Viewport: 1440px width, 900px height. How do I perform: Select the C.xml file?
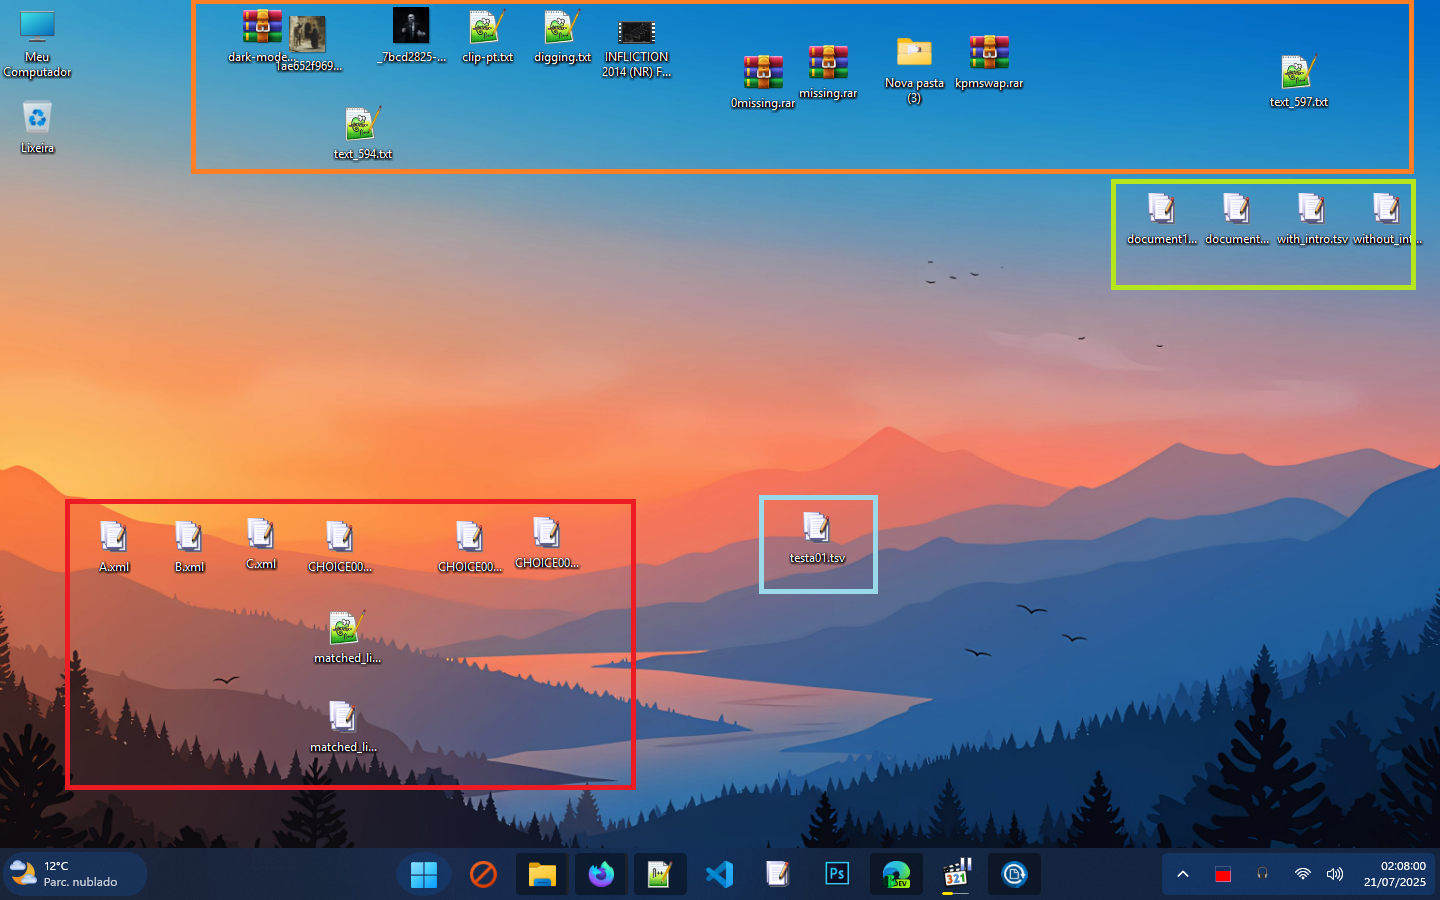(261, 543)
